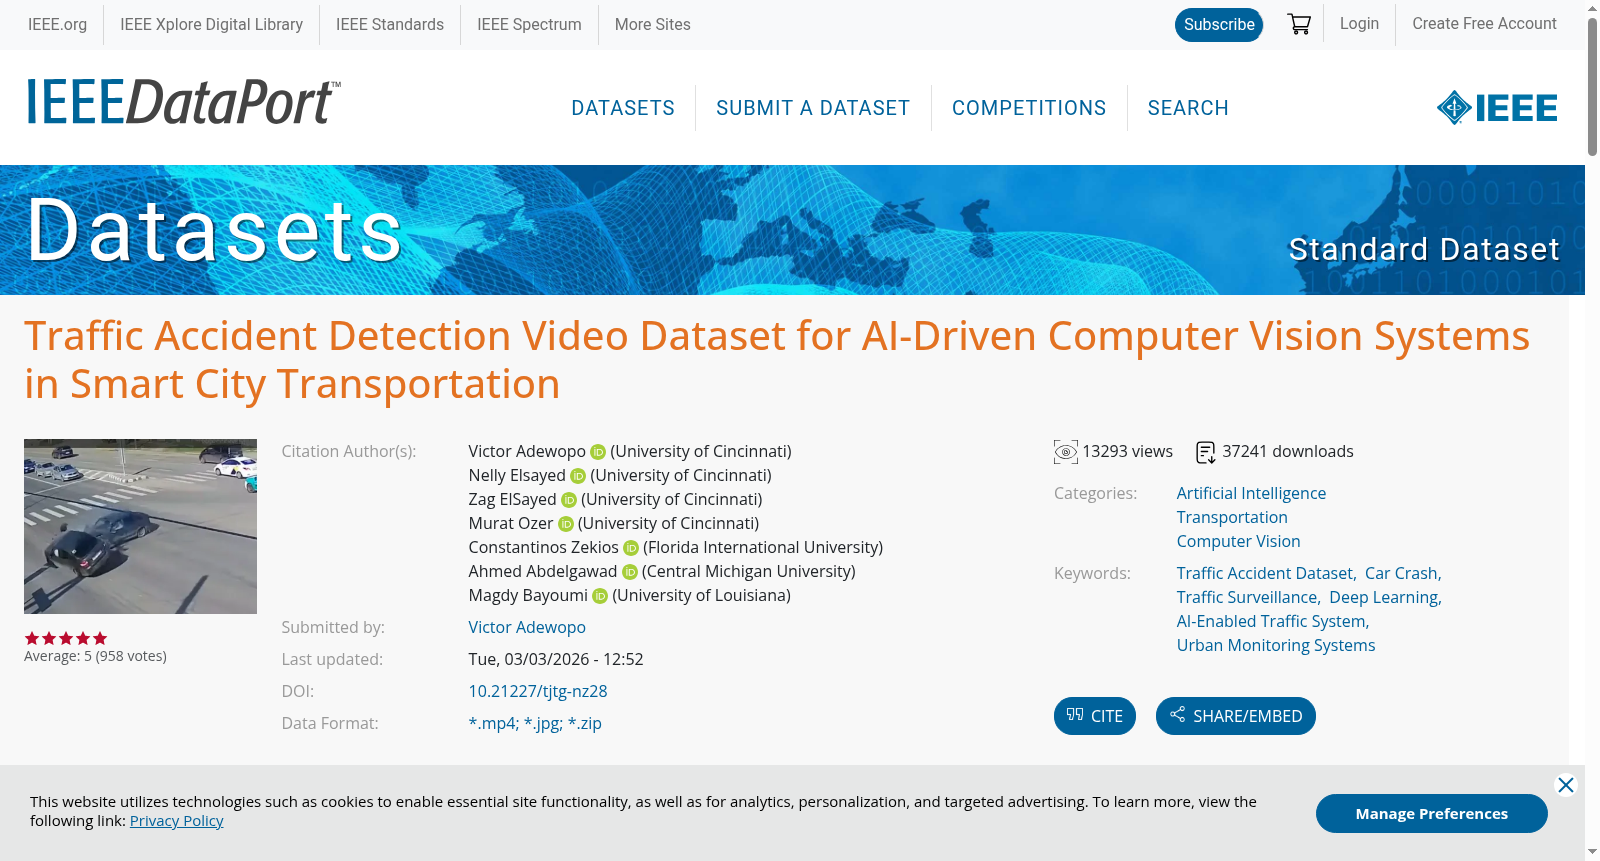The height and width of the screenshot is (861, 1600).
Task: Click Create Free Account
Action: [1484, 24]
